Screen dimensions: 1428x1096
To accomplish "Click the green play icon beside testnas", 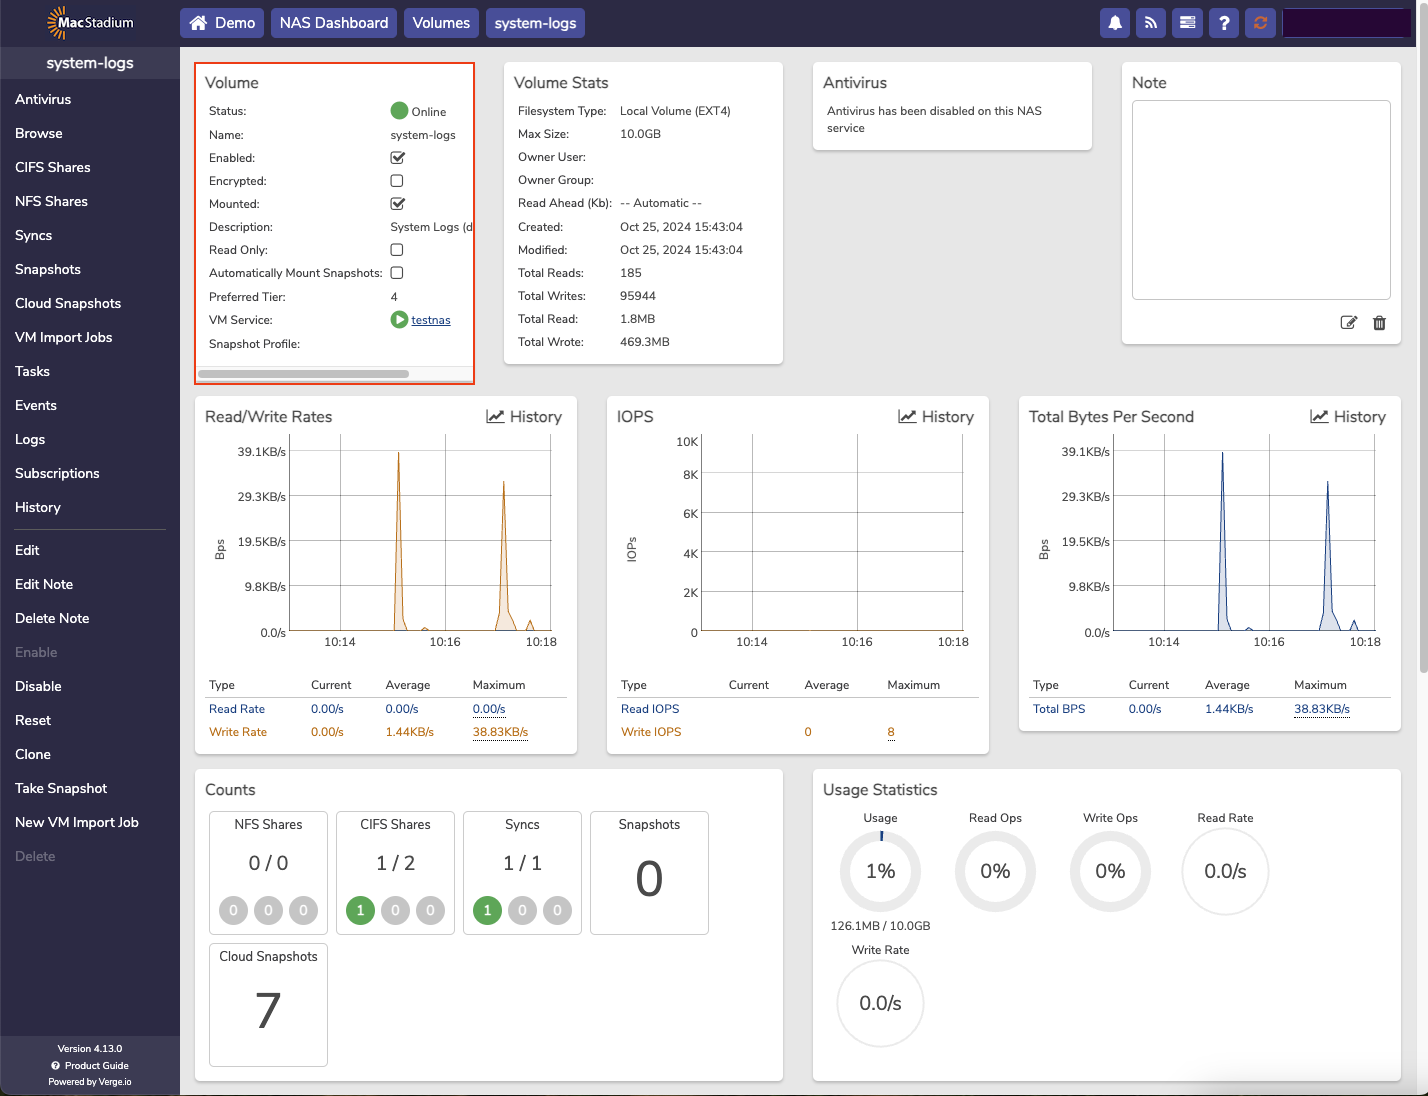I will [398, 319].
